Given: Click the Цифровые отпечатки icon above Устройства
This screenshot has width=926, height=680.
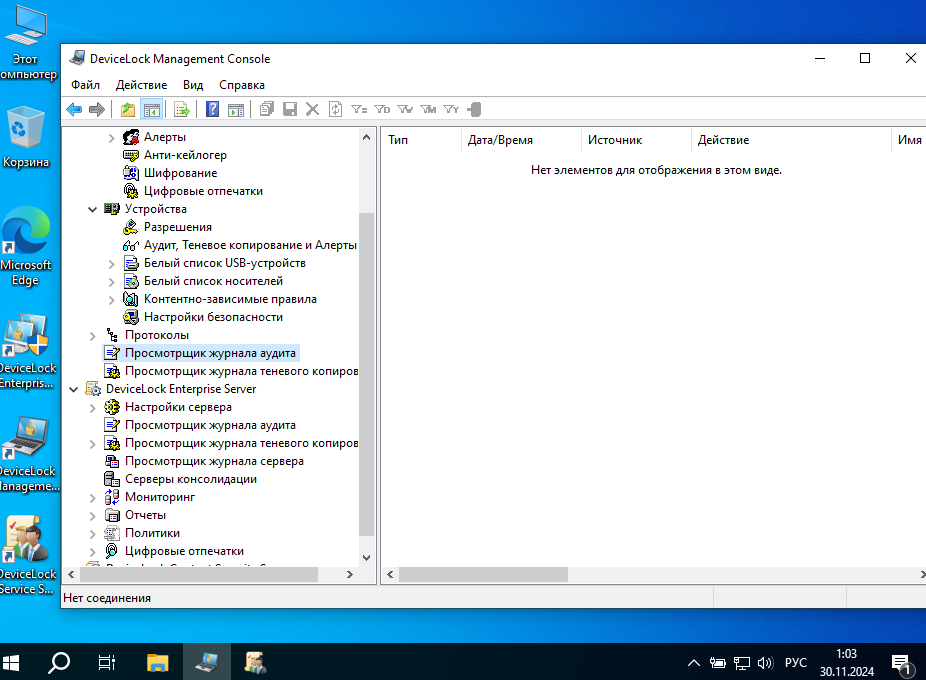Looking at the screenshot, I should tap(131, 191).
